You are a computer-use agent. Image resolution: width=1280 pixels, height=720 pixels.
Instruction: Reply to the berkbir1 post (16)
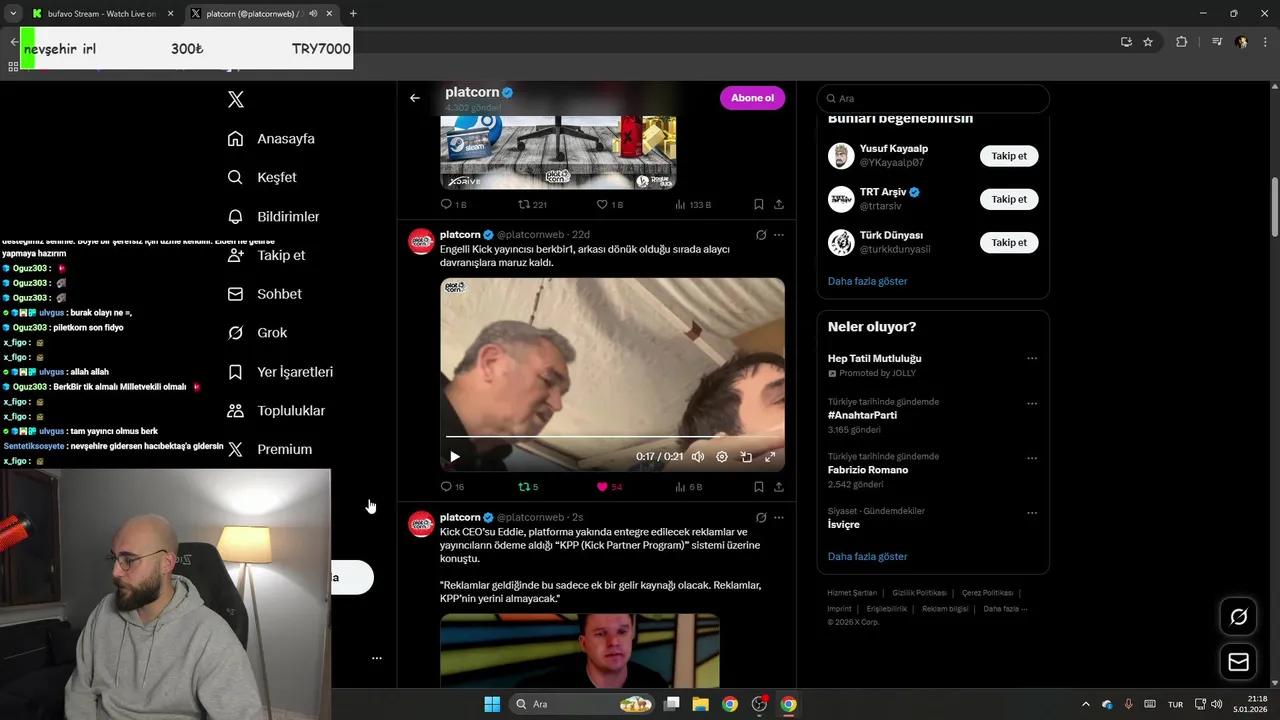pyautogui.click(x=452, y=487)
